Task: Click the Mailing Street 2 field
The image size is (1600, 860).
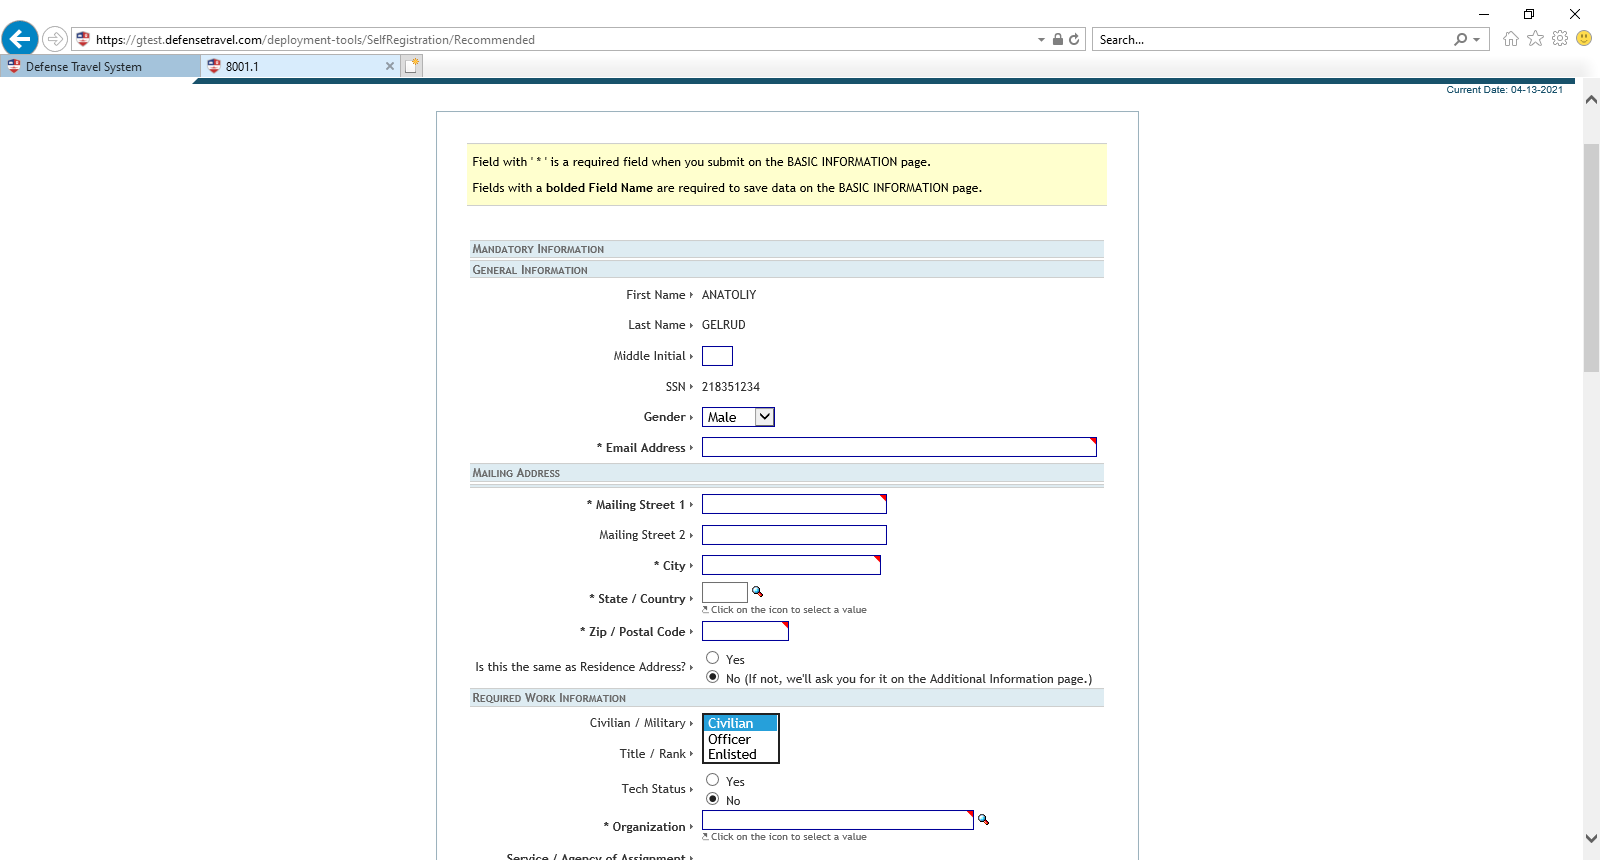Action: point(794,535)
